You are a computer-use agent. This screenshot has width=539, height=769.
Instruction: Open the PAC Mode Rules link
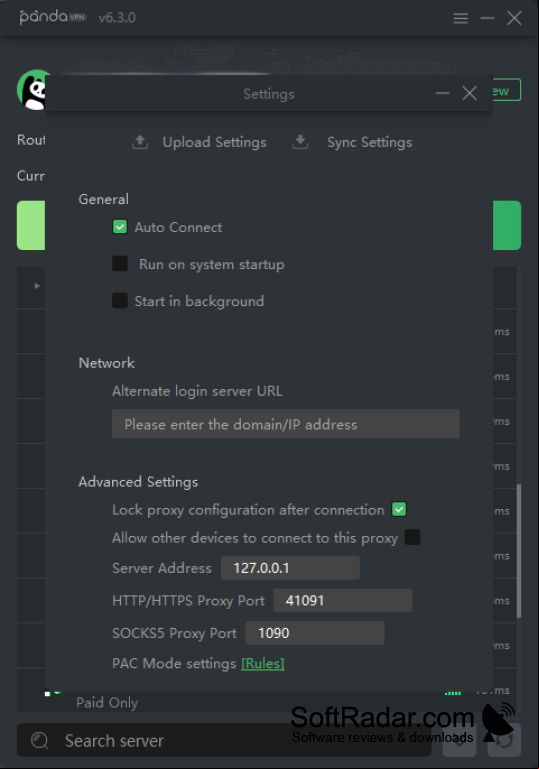[x=262, y=663]
